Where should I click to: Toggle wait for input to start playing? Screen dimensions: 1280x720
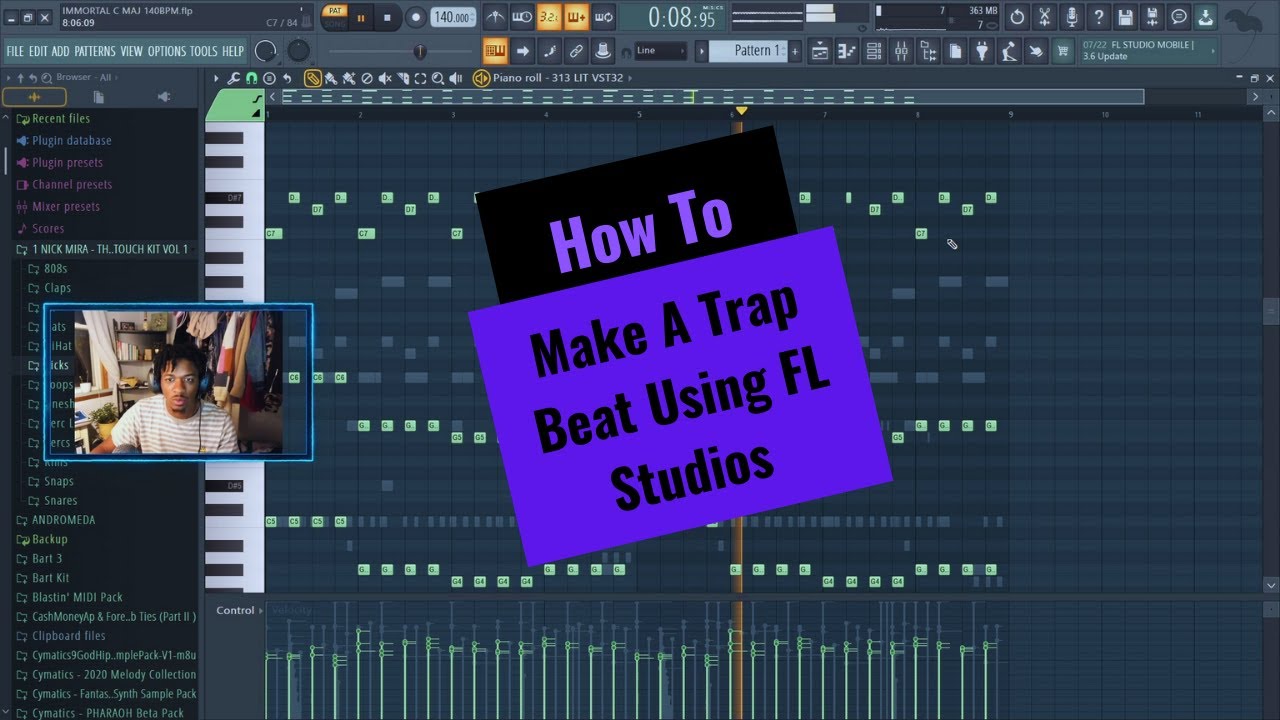[x=522, y=17]
